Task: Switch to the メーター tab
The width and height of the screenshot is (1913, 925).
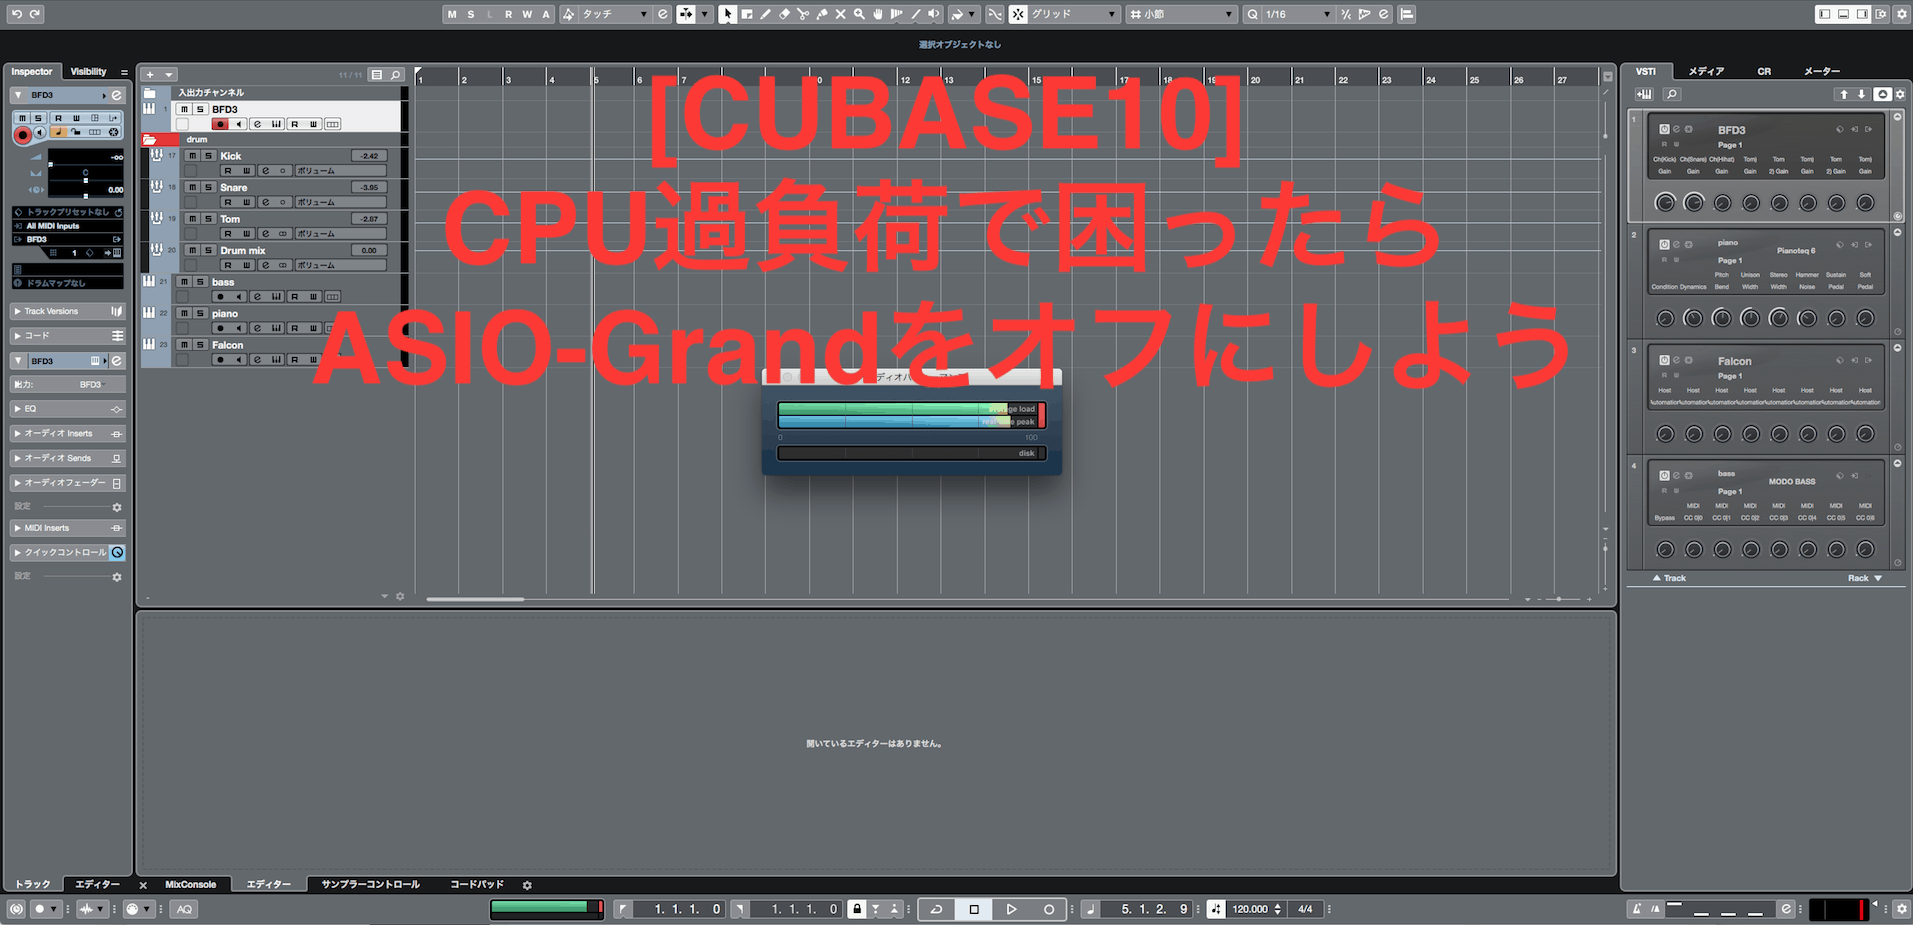Action: pyautogui.click(x=1822, y=72)
